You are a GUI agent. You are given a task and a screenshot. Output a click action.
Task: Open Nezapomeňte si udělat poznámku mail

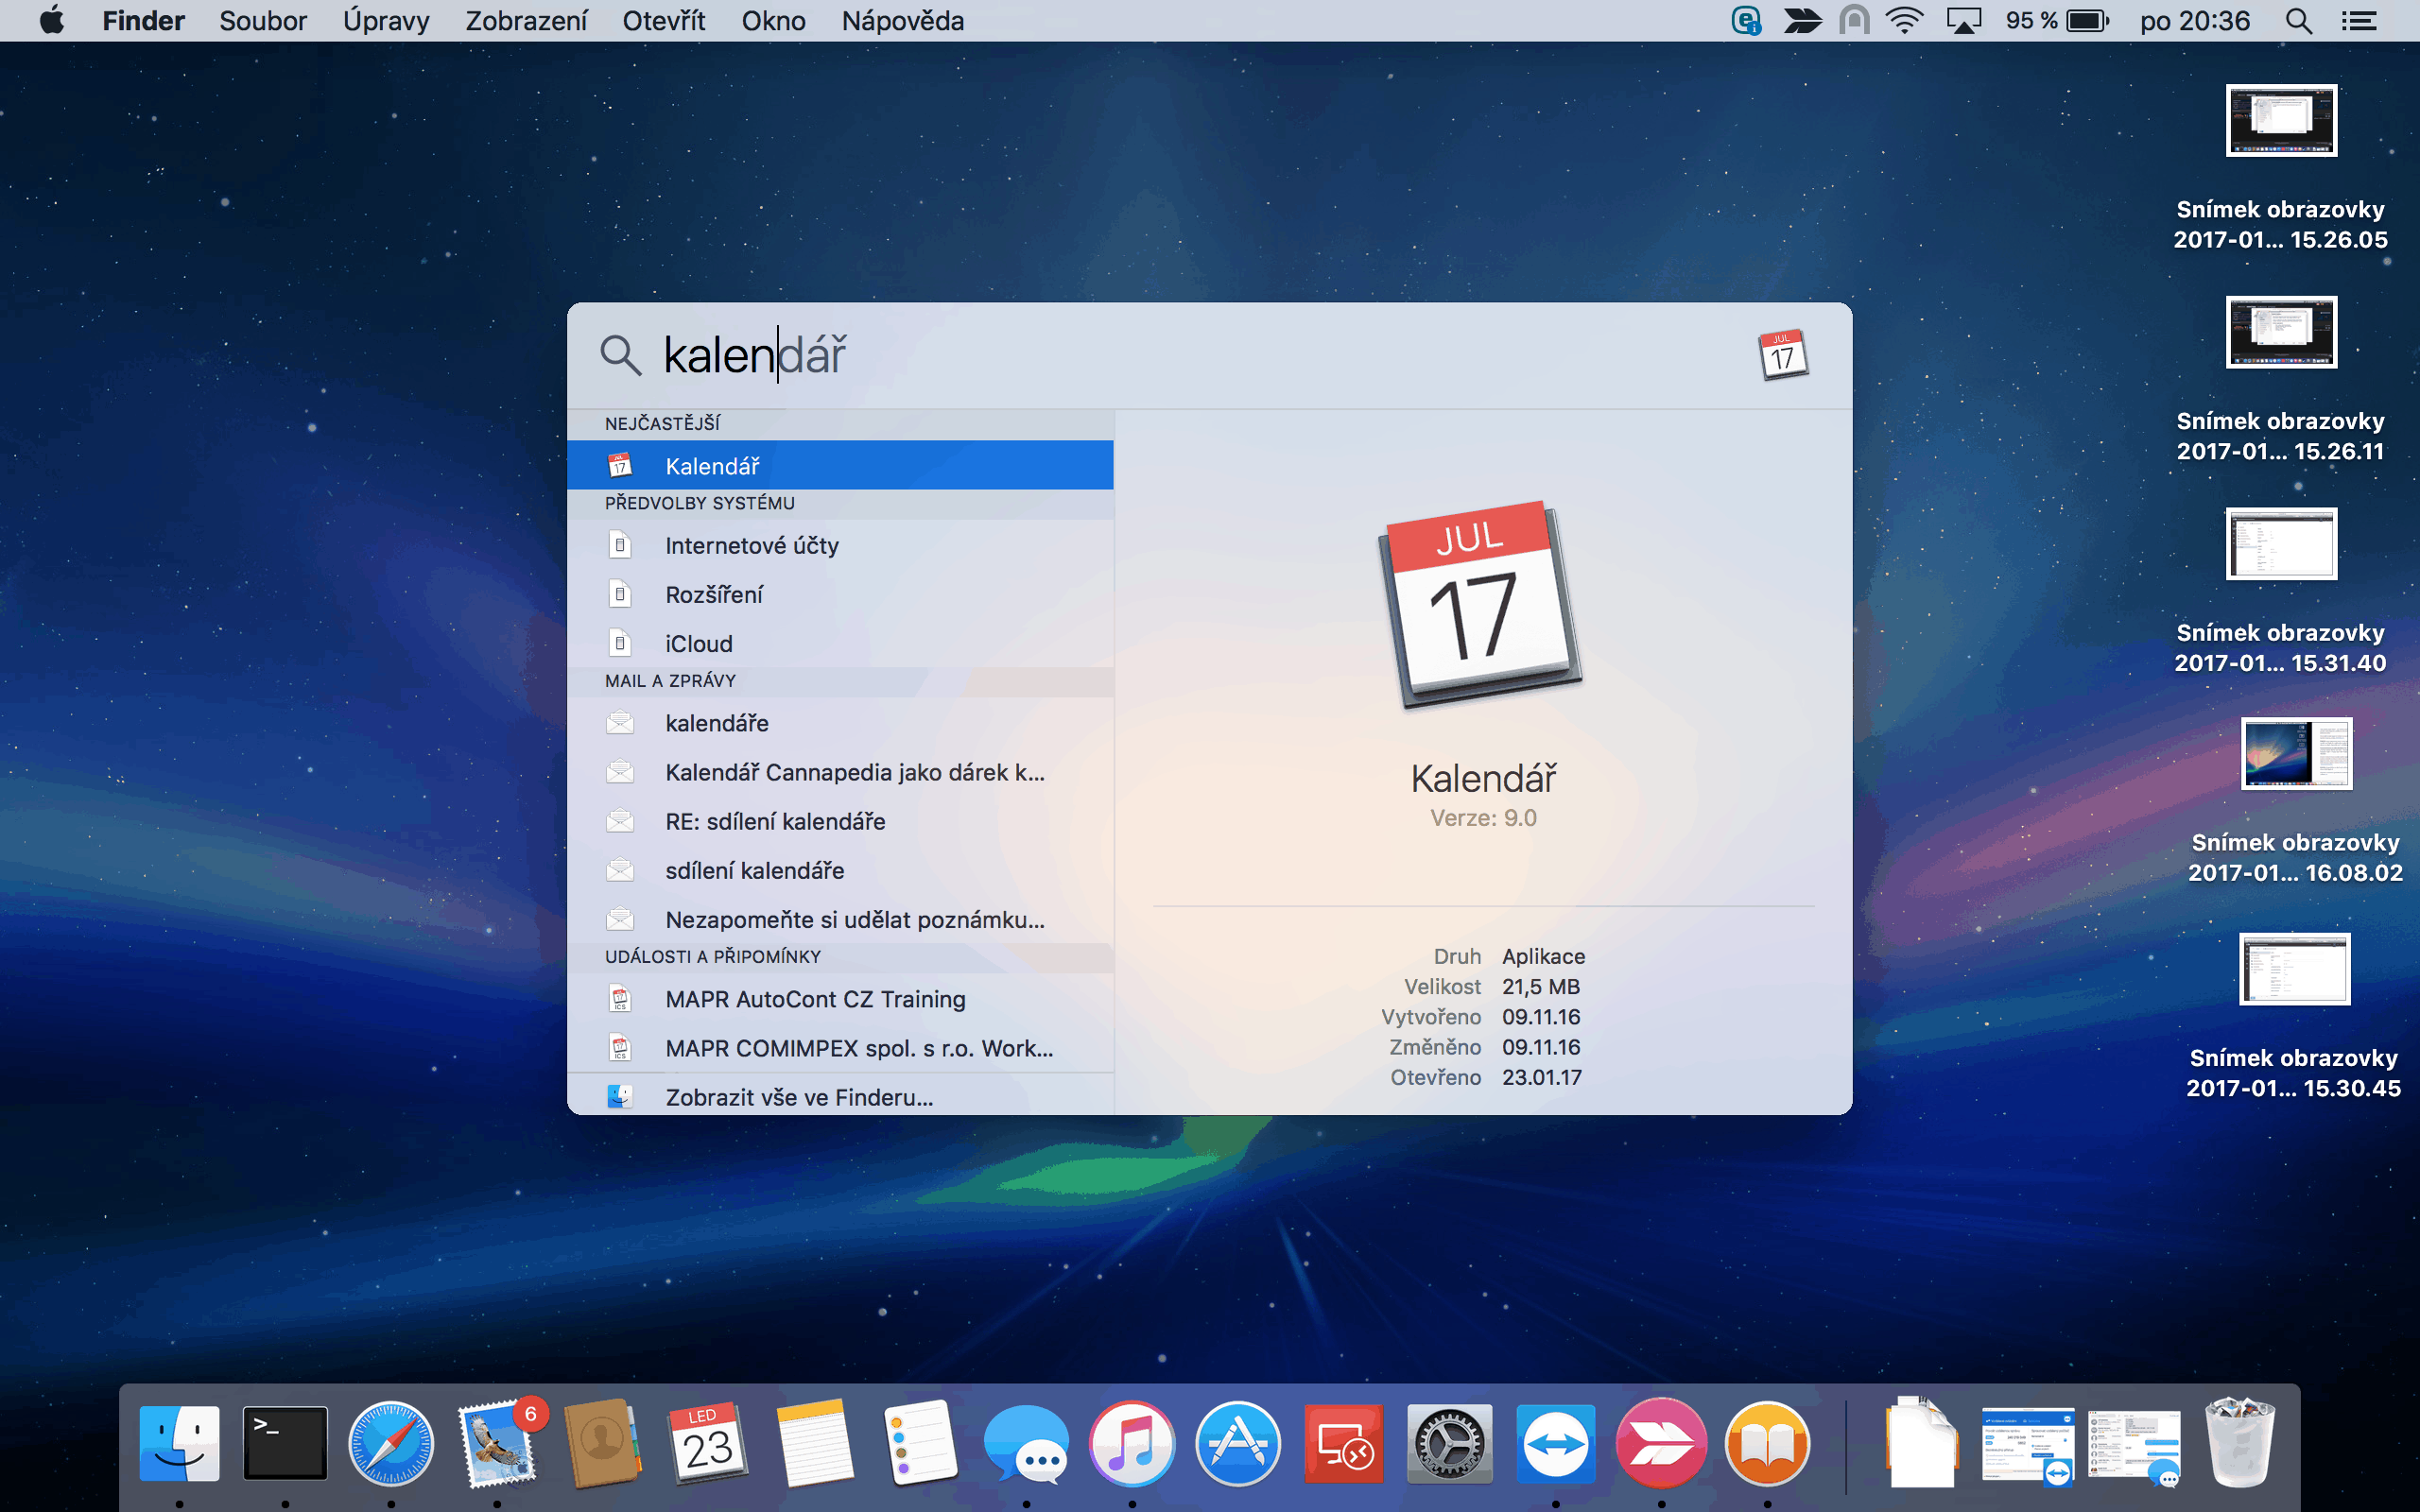pos(840,919)
